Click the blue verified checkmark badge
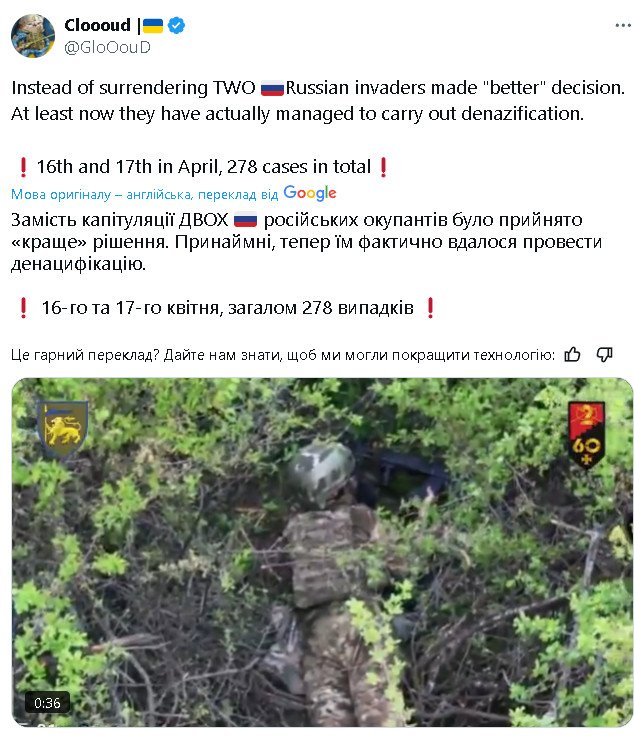This screenshot has height=736, width=634. point(176,25)
